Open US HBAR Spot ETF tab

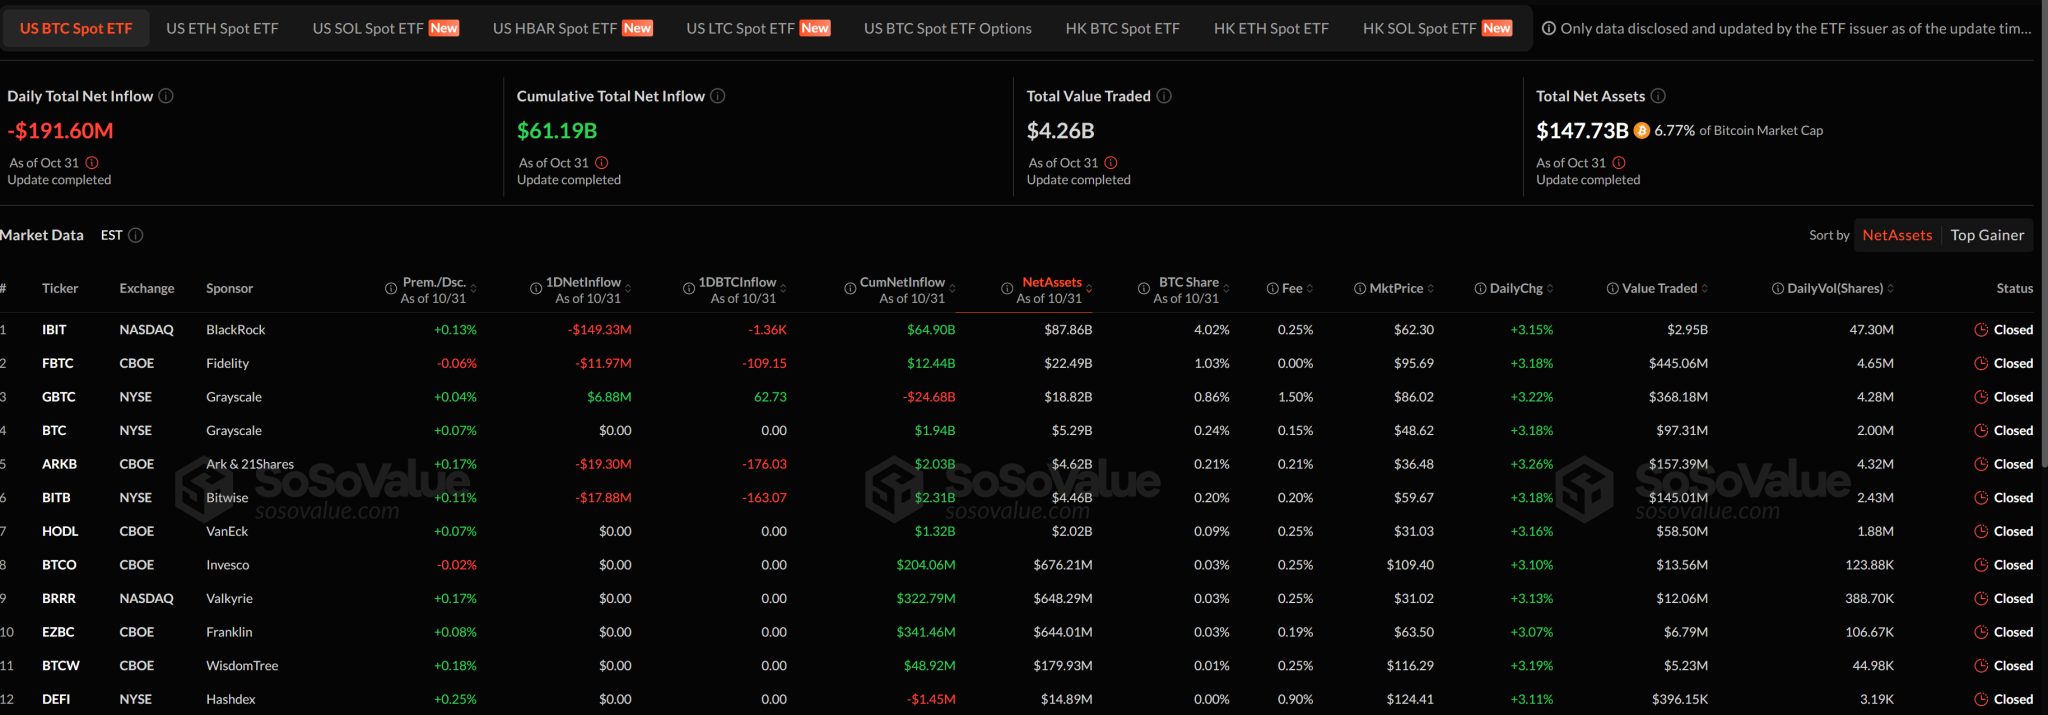coord(572,28)
